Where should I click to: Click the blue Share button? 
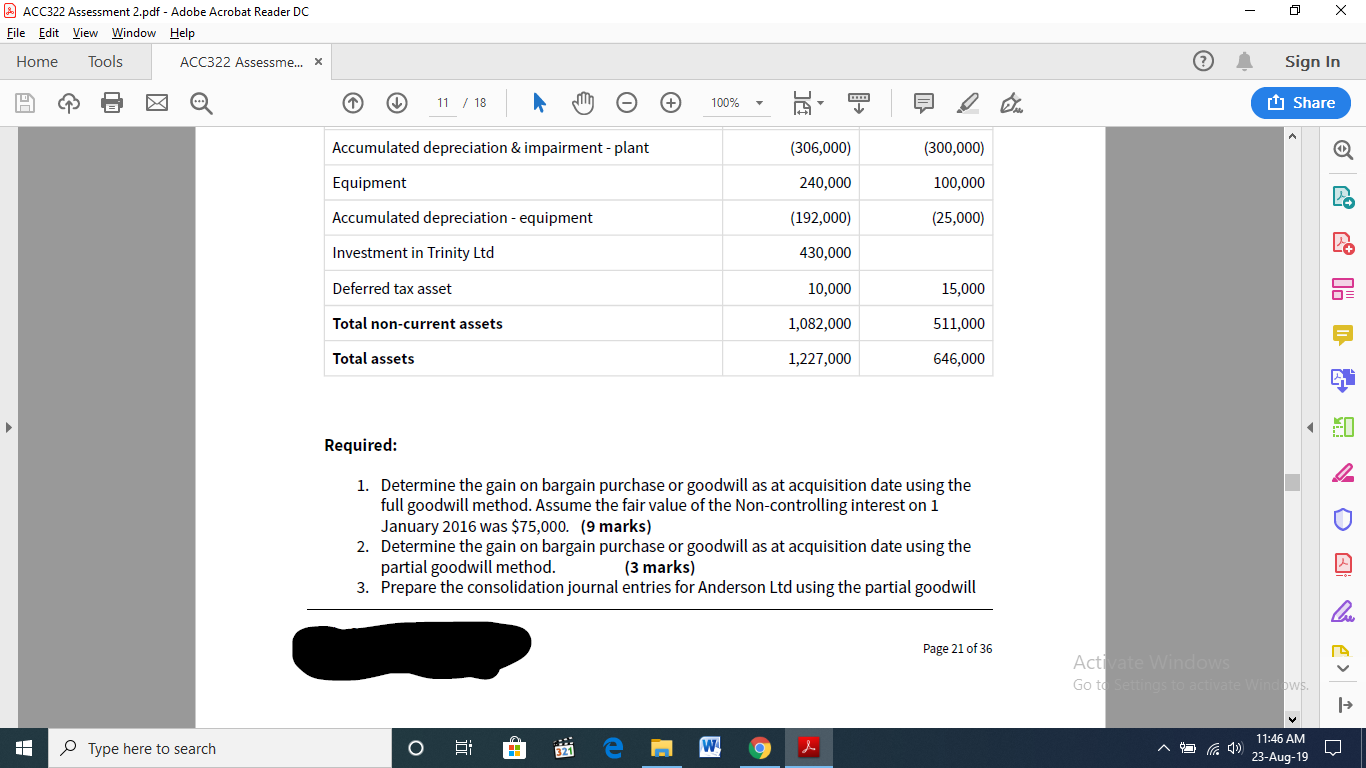click(x=1300, y=103)
